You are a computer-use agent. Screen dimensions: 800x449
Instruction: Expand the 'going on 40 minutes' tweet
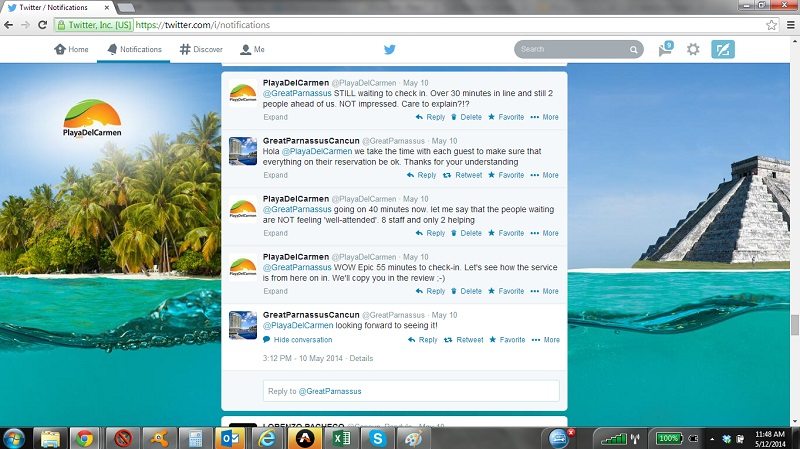[276, 233]
